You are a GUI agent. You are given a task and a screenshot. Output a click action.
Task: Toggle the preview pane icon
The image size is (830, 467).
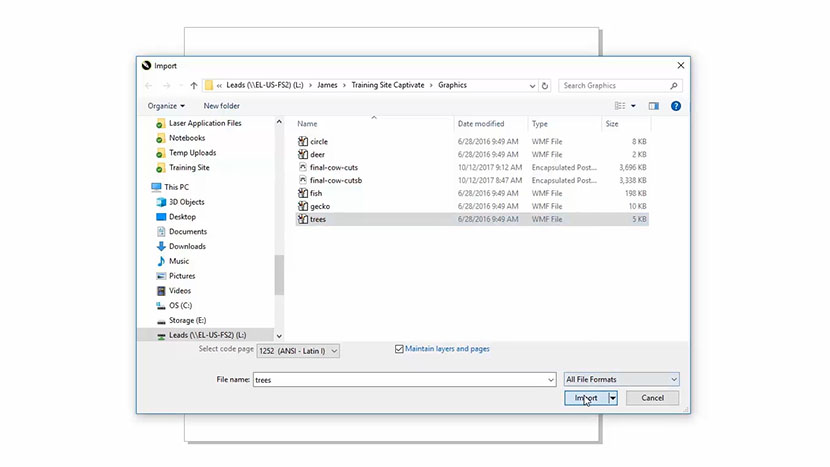tap(653, 106)
